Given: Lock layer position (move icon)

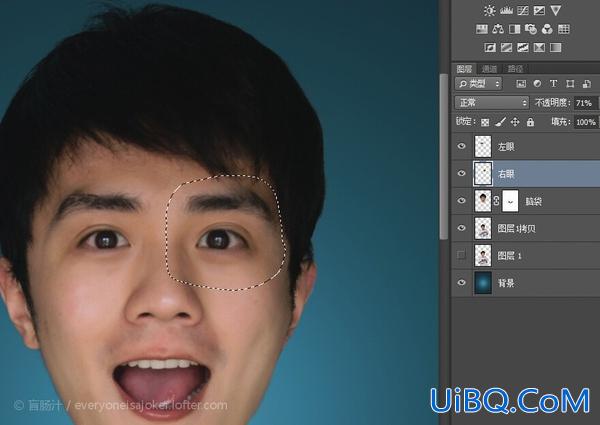Looking at the screenshot, I should (x=515, y=122).
